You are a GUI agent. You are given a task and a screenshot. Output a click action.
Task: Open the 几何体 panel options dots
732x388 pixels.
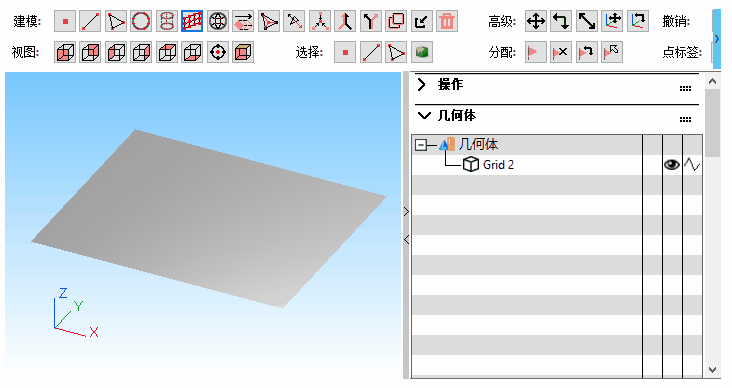point(685,120)
